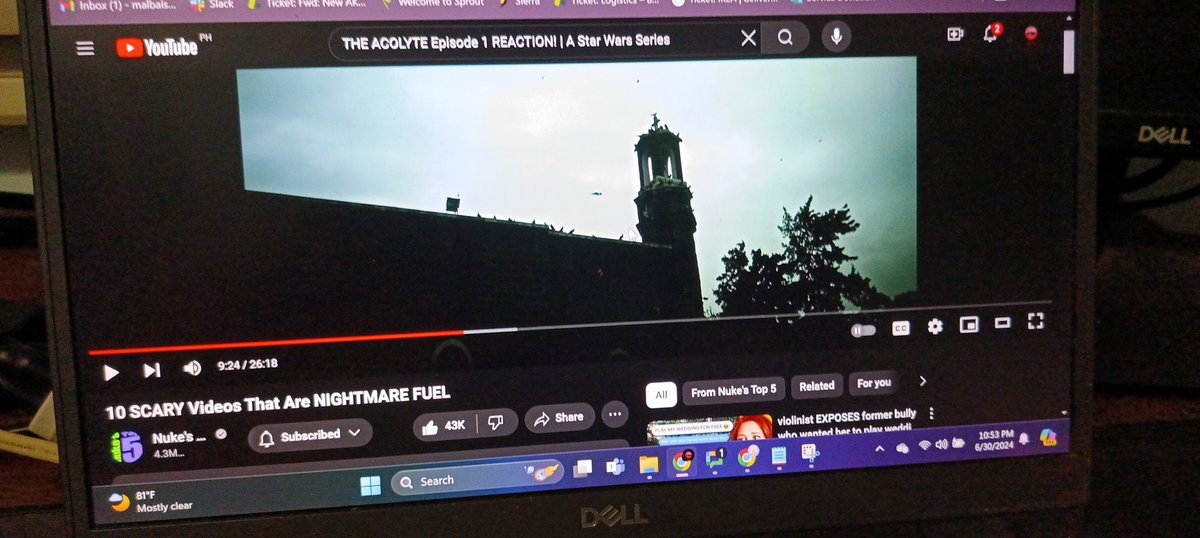Open the Windows notification bell
The height and width of the screenshot is (538, 1200).
coord(1024,437)
